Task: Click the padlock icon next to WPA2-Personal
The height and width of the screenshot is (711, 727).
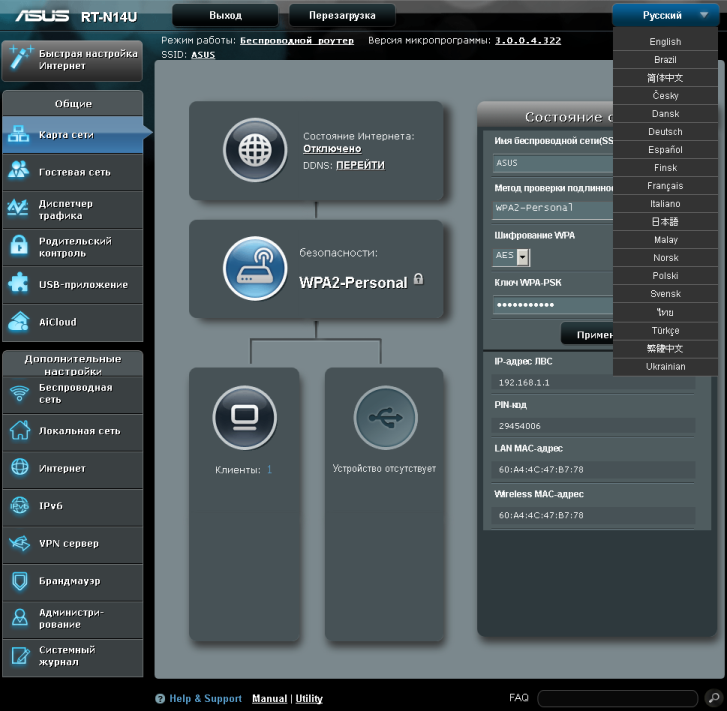Action: tap(418, 278)
